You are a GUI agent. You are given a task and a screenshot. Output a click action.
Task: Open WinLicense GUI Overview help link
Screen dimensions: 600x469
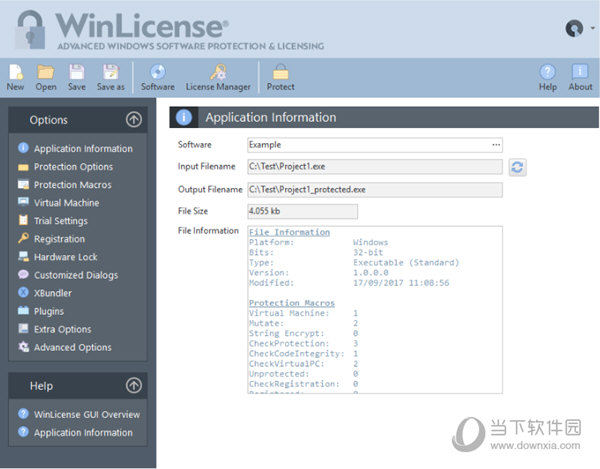click(x=79, y=414)
